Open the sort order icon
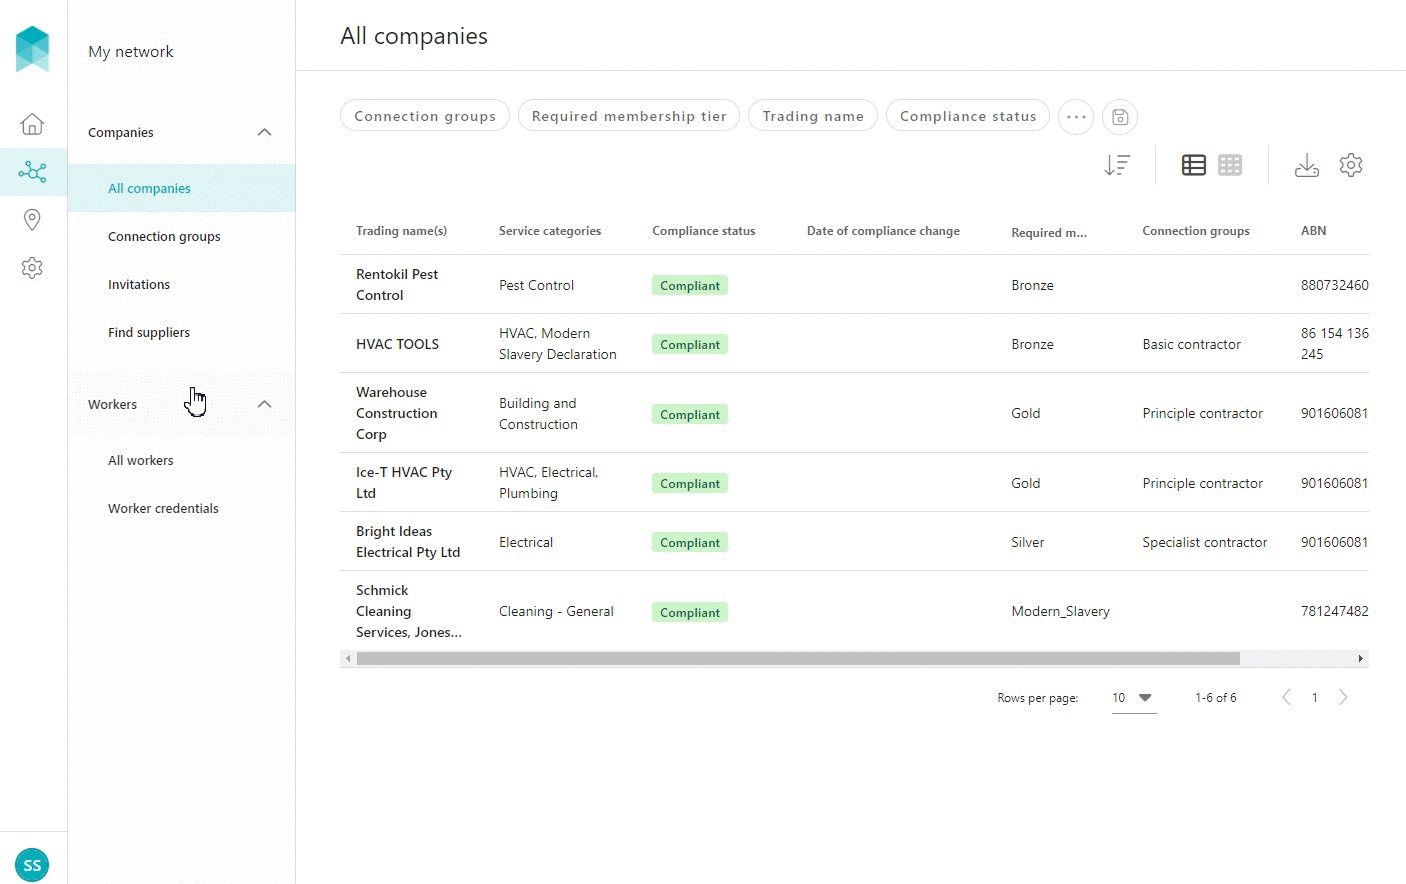 pyautogui.click(x=1117, y=165)
